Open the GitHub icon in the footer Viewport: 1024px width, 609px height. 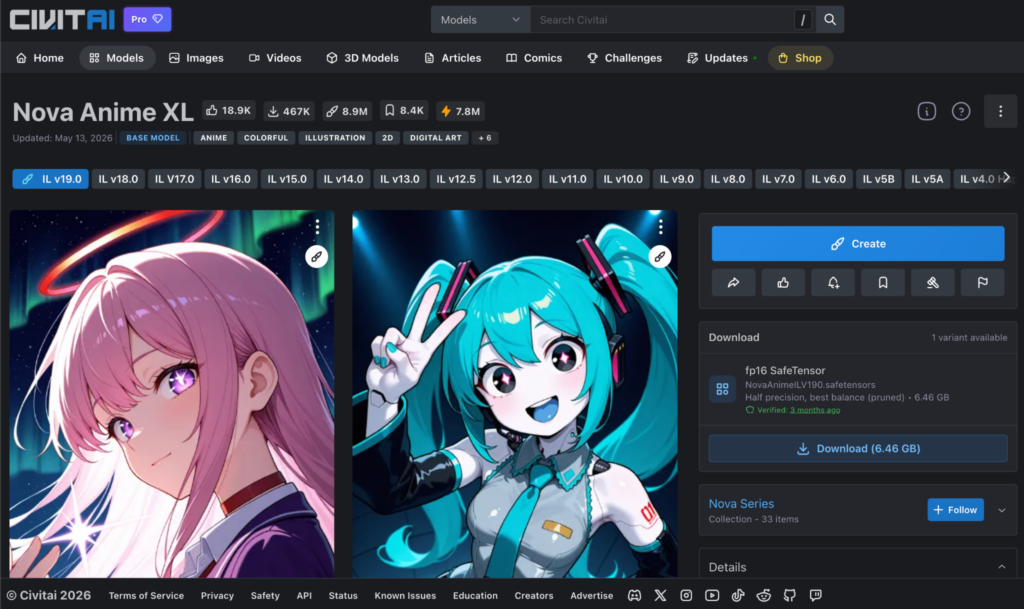790,595
